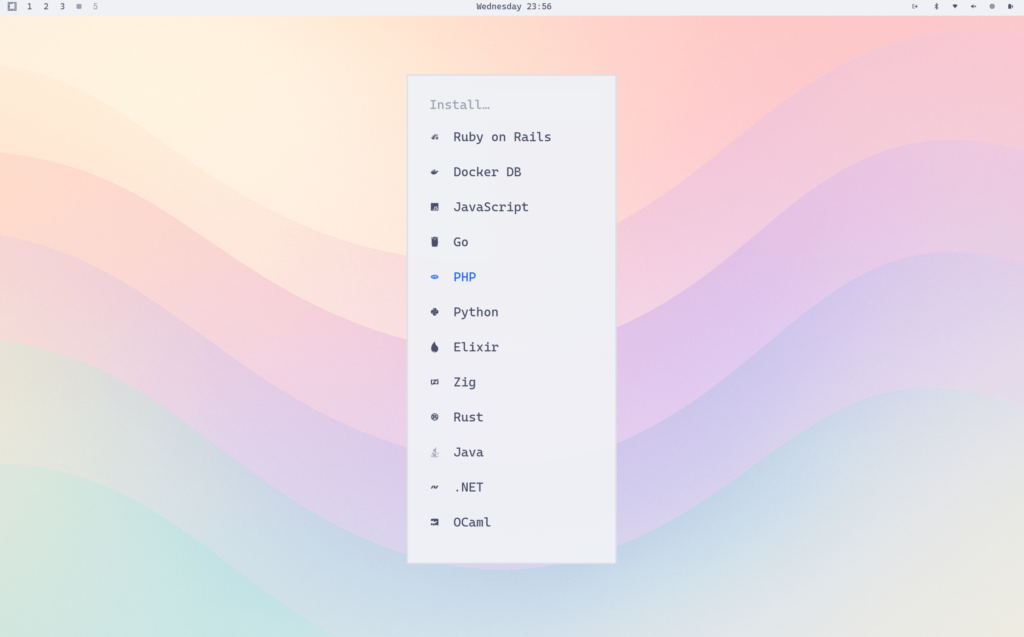The image size is (1024, 637).
Task: Click the Rust gear icon
Action: pos(435,417)
